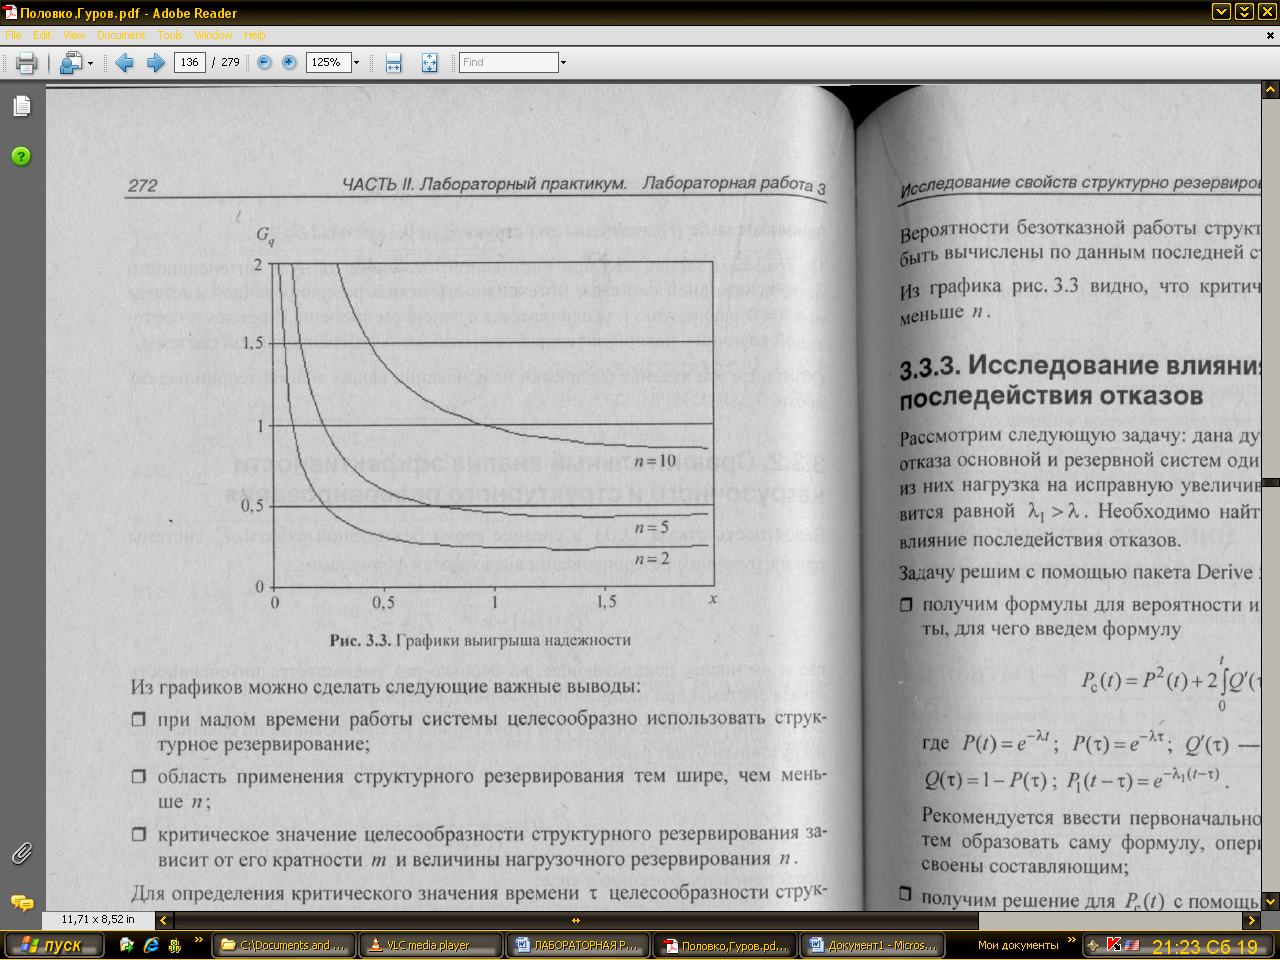Viewport: 1280px width, 960px height.
Task: Click the page header number 272
Action: coord(143,186)
